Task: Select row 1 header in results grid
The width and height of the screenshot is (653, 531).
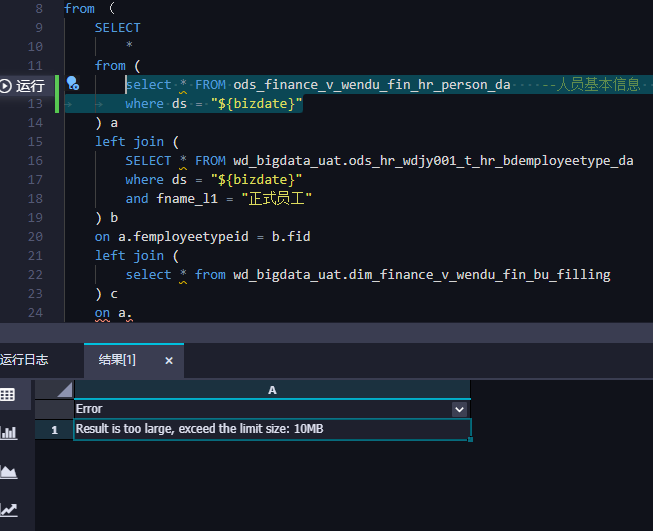Action: point(54,429)
